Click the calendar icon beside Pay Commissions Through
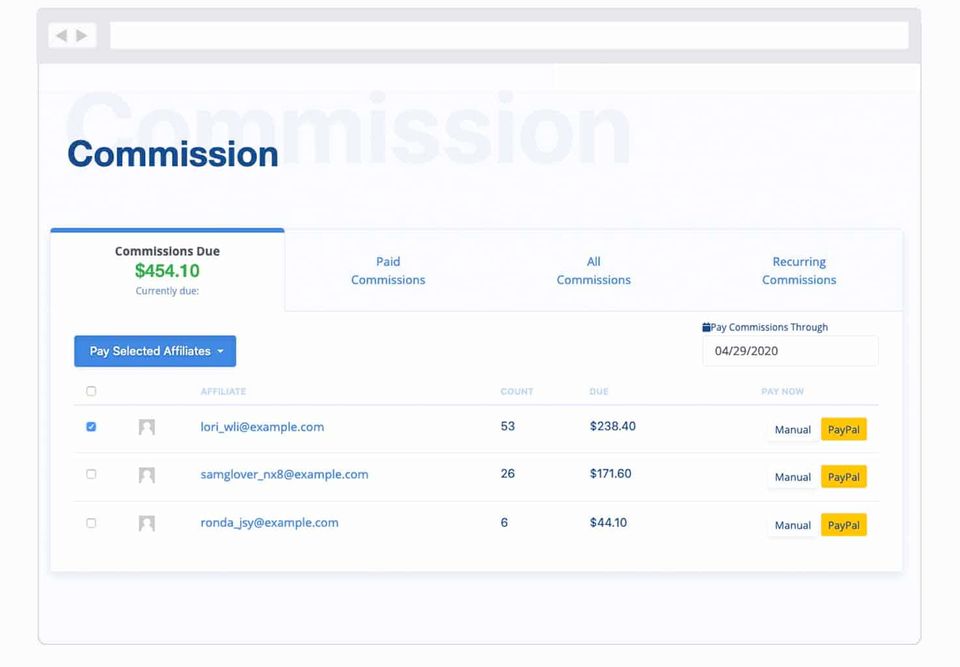The image size is (960, 667). (x=706, y=327)
